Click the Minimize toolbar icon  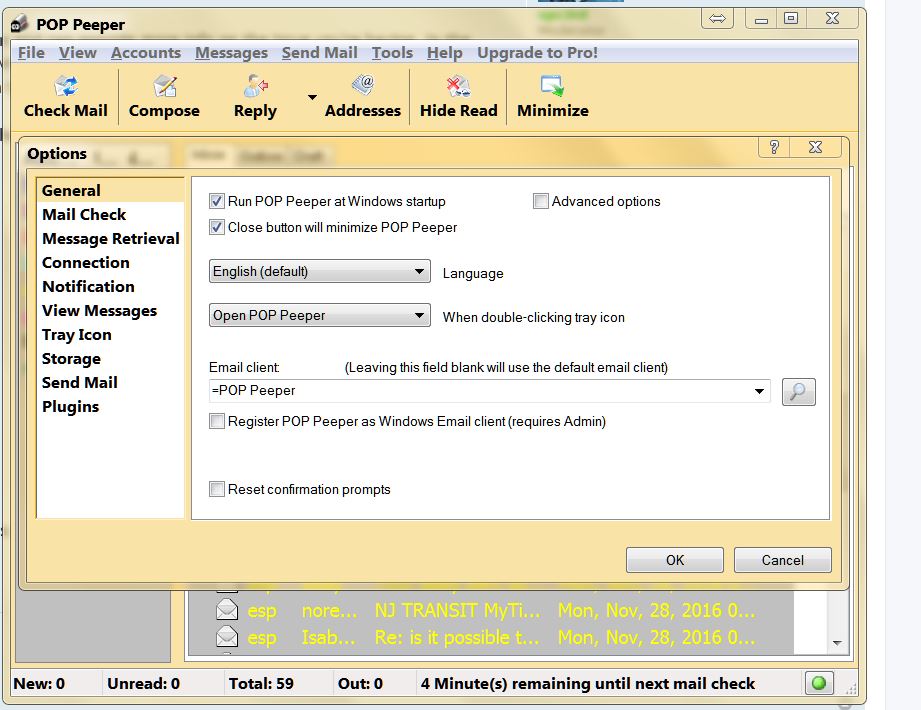pyautogui.click(x=552, y=86)
